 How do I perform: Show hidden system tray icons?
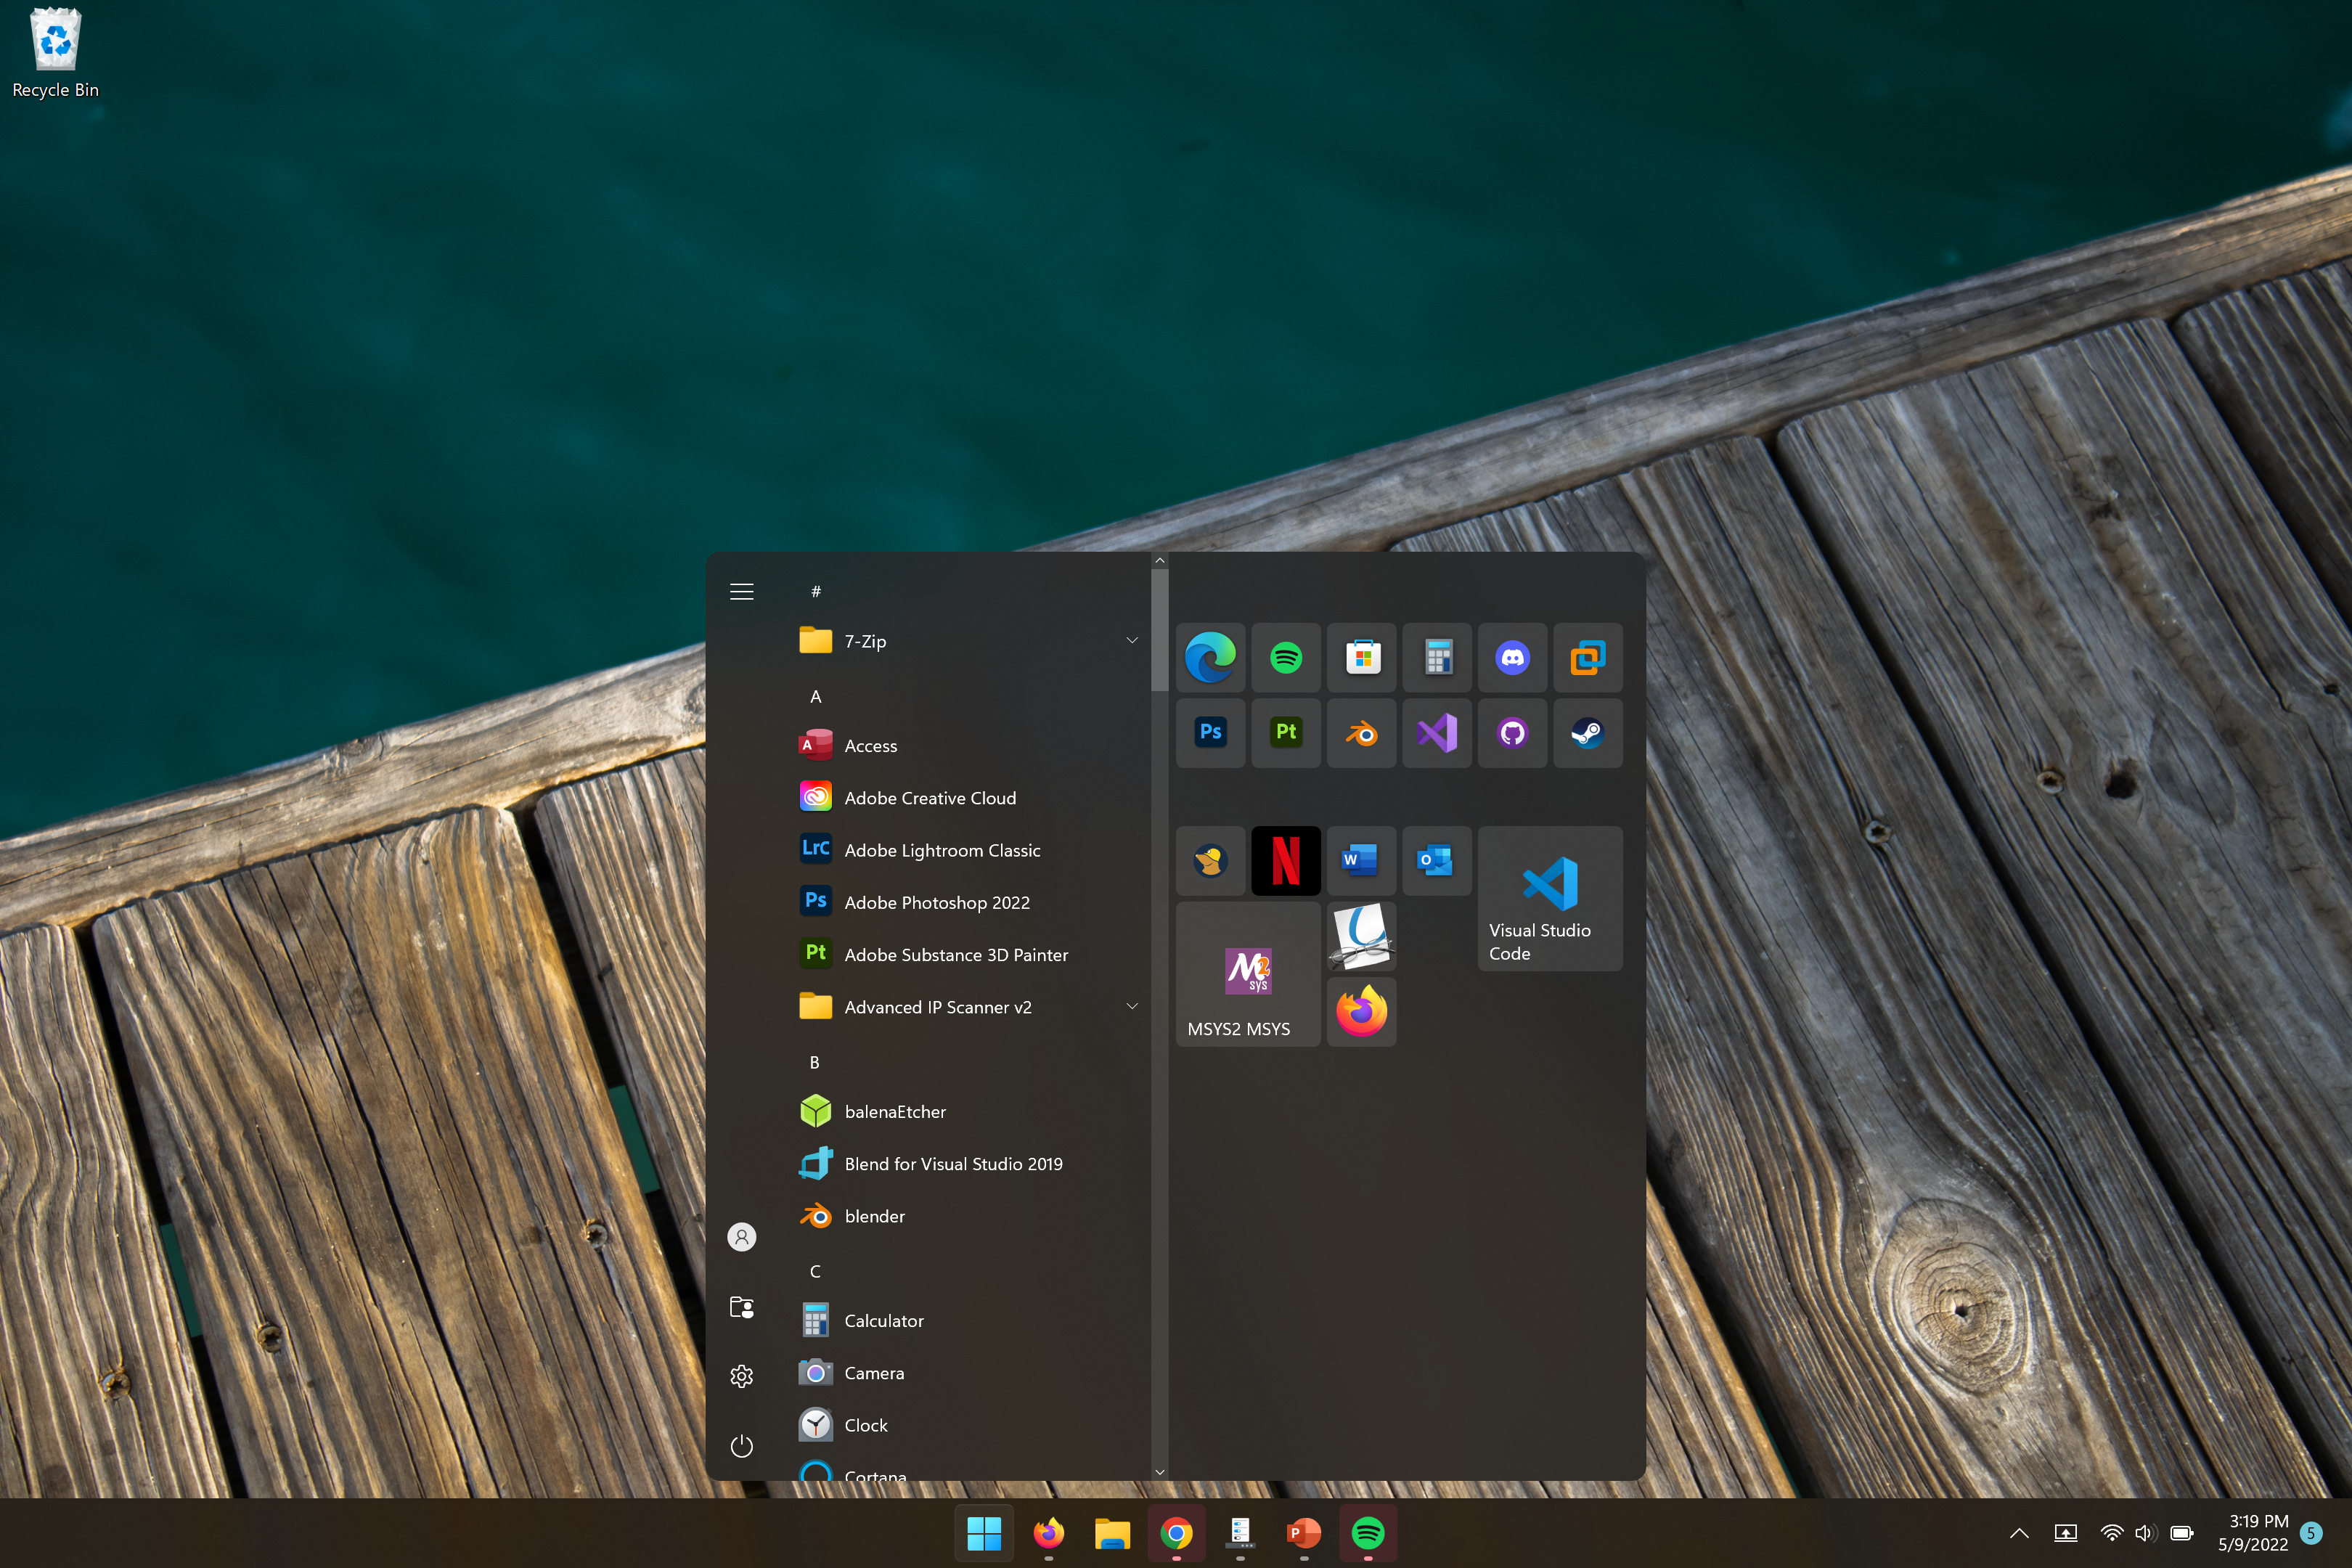(x=2018, y=1533)
